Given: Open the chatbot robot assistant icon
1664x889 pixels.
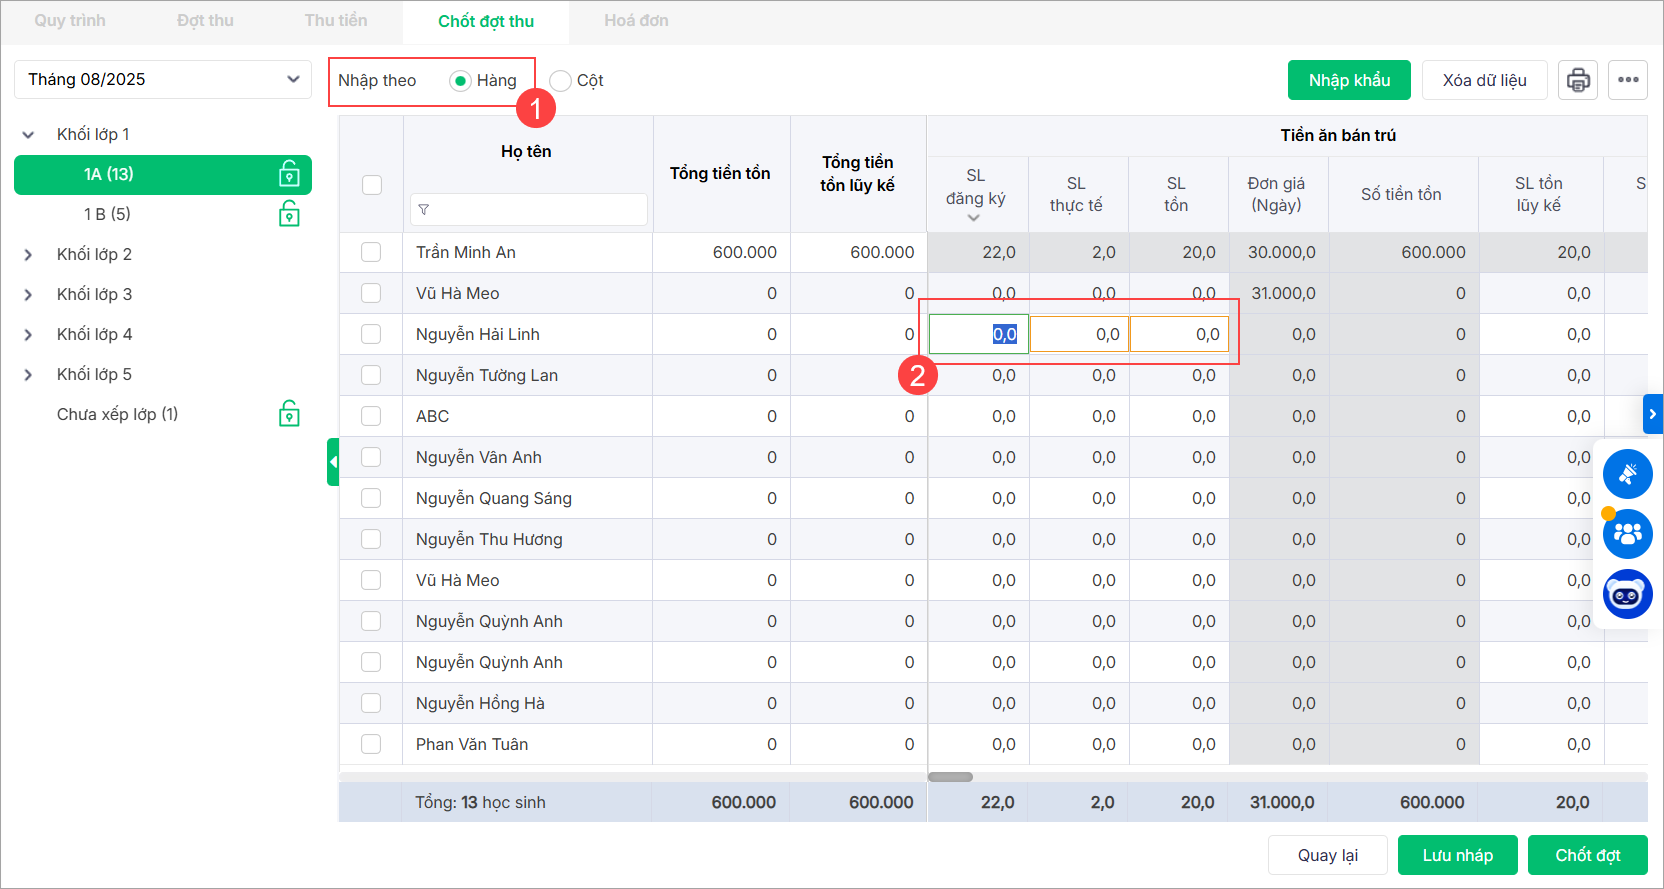Looking at the screenshot, I should click(x=1627, y=595).
